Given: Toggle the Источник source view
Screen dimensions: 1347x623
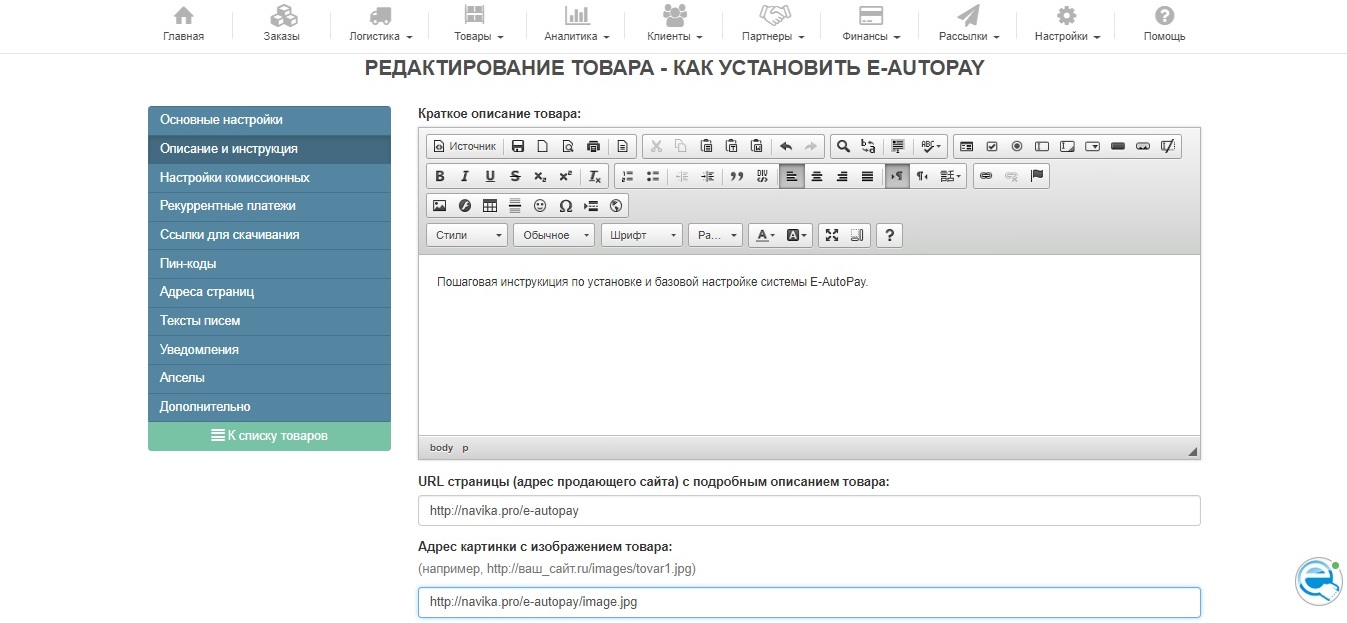Looking at the screenshot, I should point(463,146).
